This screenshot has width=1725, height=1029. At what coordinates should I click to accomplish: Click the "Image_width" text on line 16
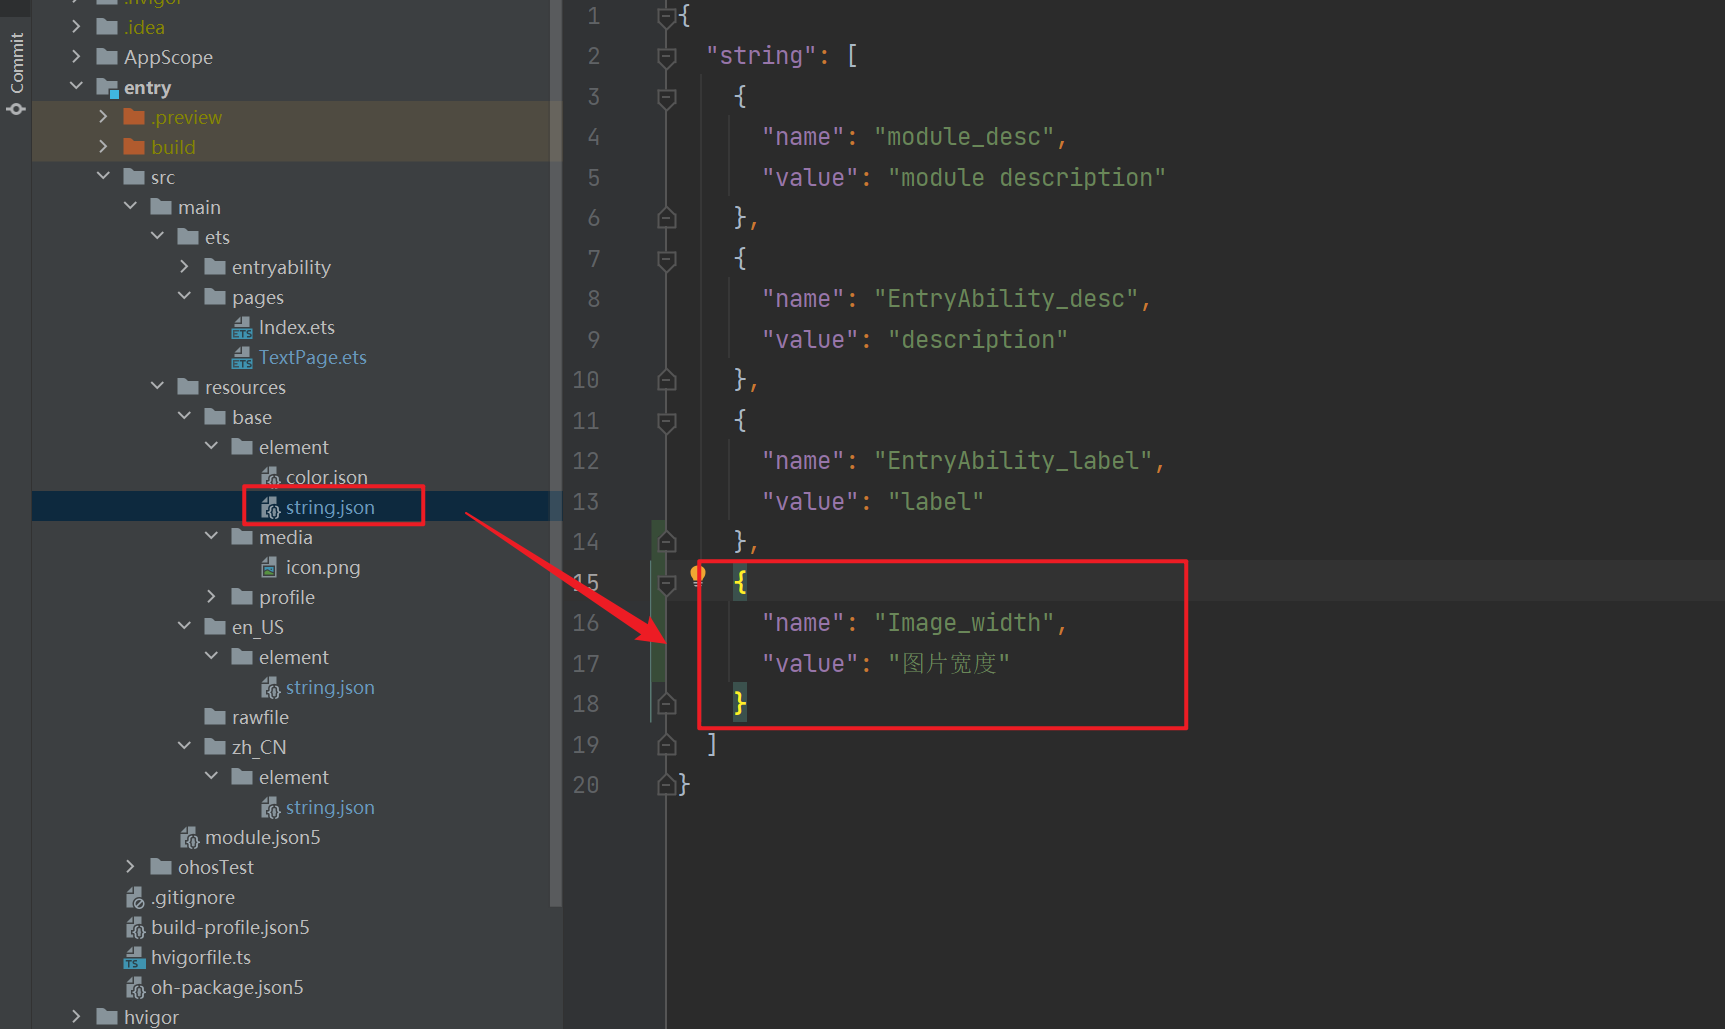(964, 623)
